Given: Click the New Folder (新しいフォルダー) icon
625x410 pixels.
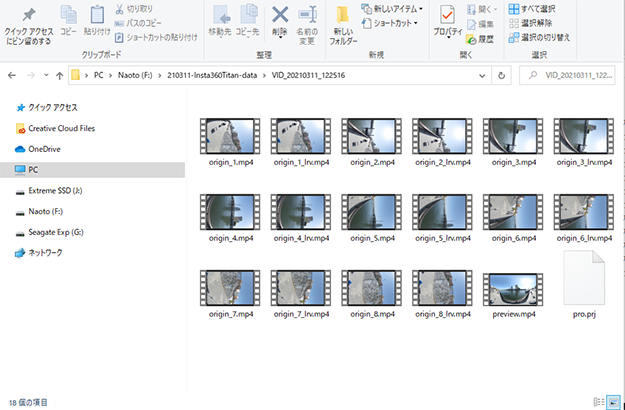Looking at the screenshot, I should tap(343, 24).
